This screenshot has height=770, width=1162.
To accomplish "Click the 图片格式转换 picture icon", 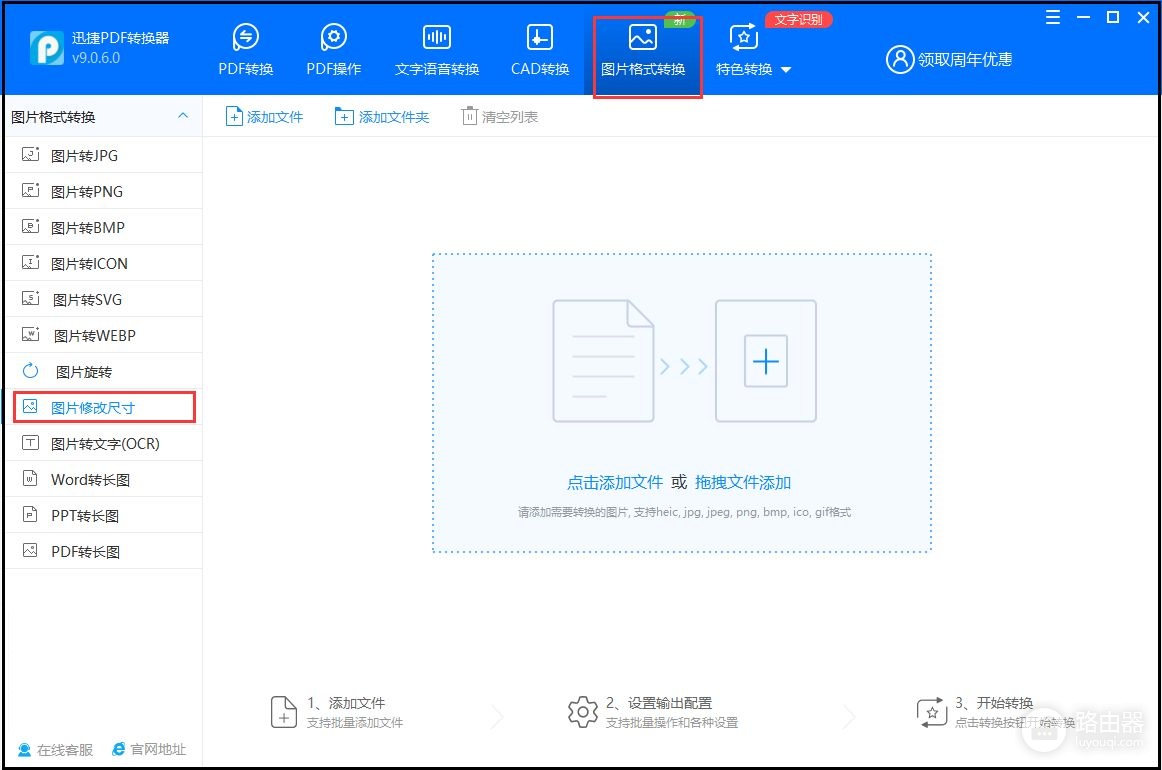I will tap(643, 37).
